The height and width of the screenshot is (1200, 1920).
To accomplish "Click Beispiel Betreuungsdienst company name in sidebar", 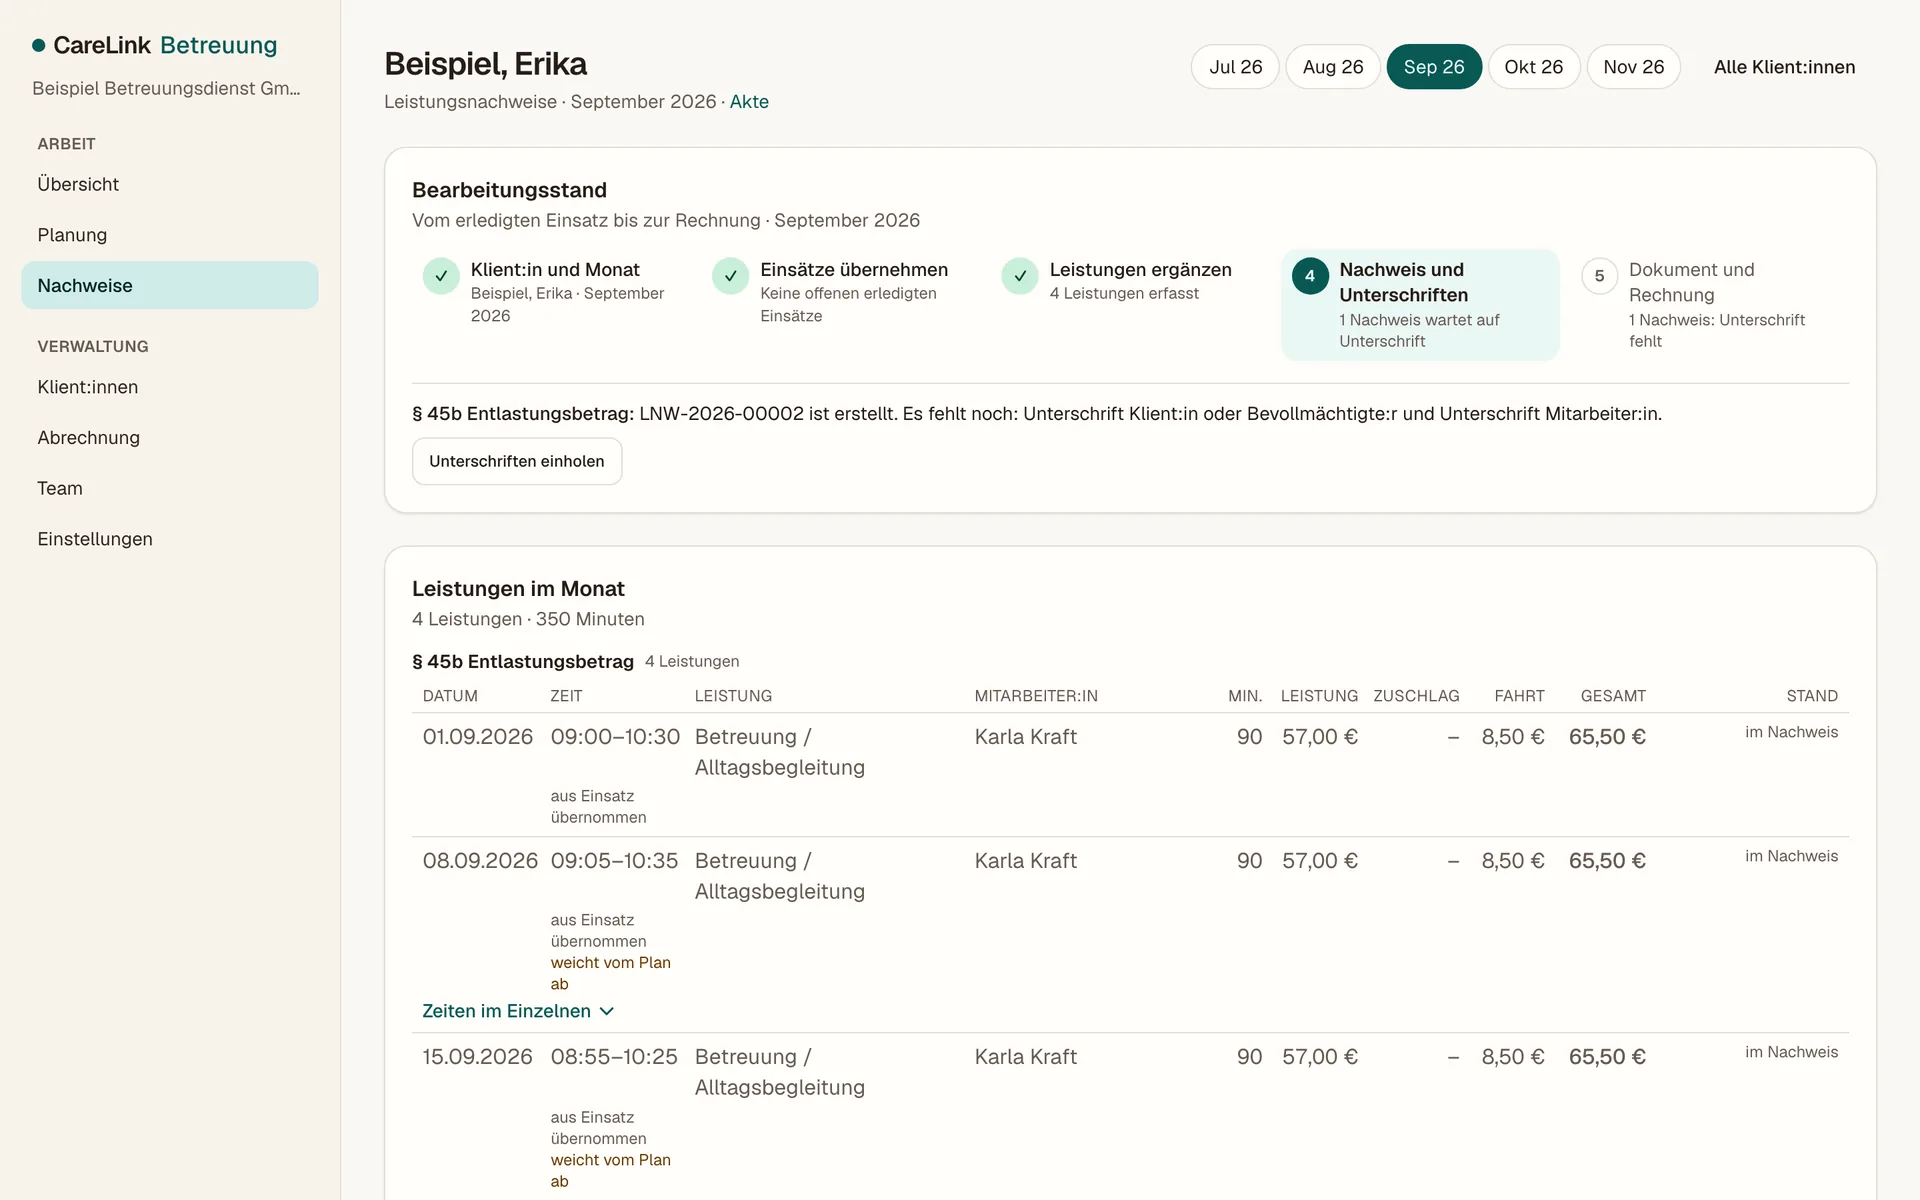I will click(x=166, y=88).
